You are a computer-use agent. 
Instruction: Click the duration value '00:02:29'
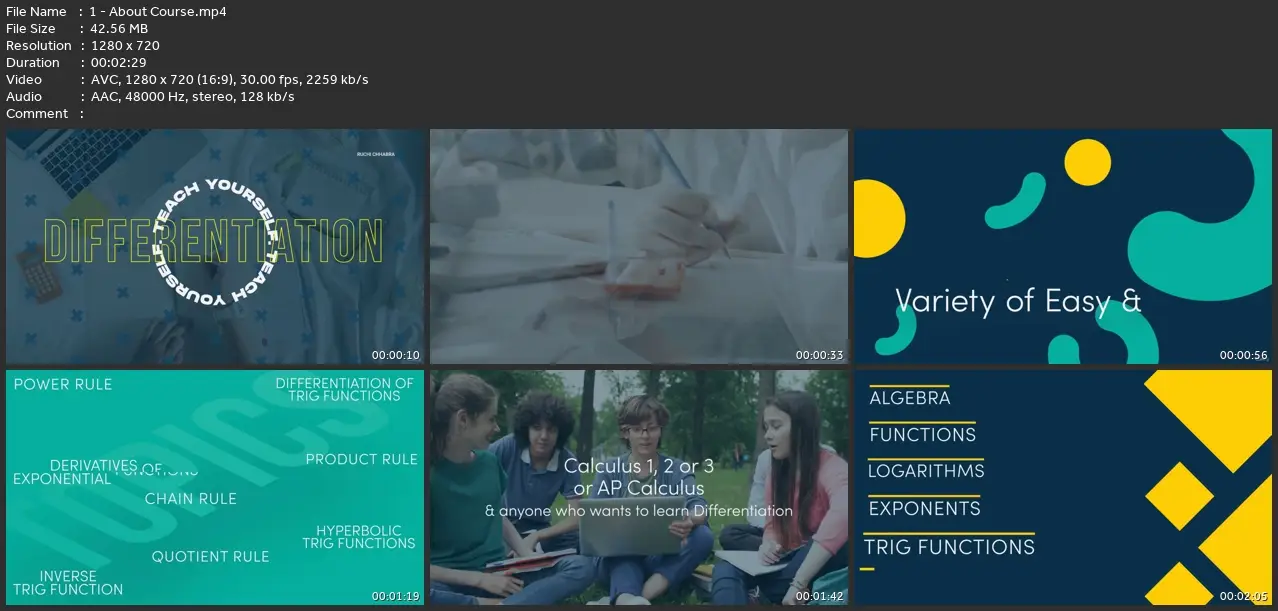pos(119,63)
